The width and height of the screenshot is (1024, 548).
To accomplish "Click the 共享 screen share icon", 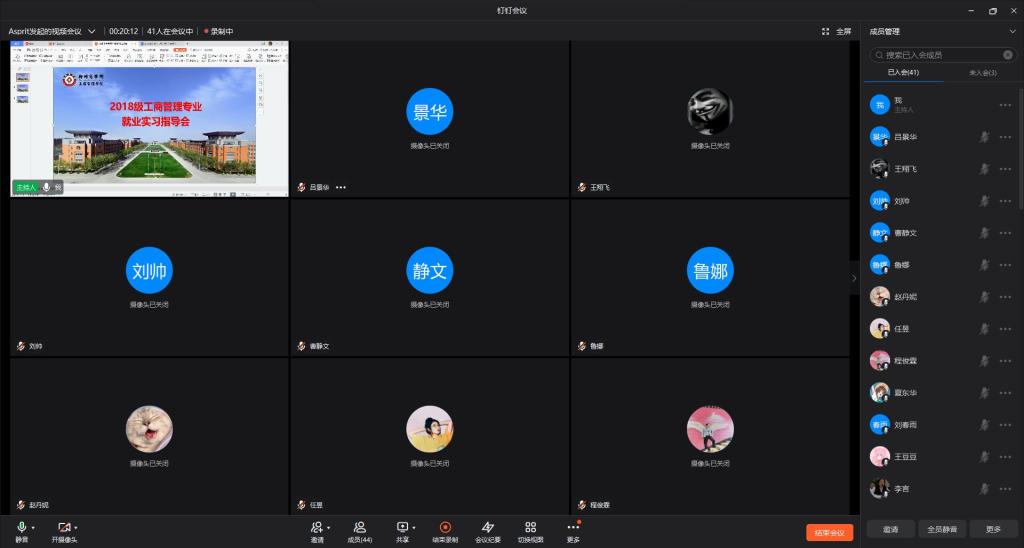I will pos(402,527).
